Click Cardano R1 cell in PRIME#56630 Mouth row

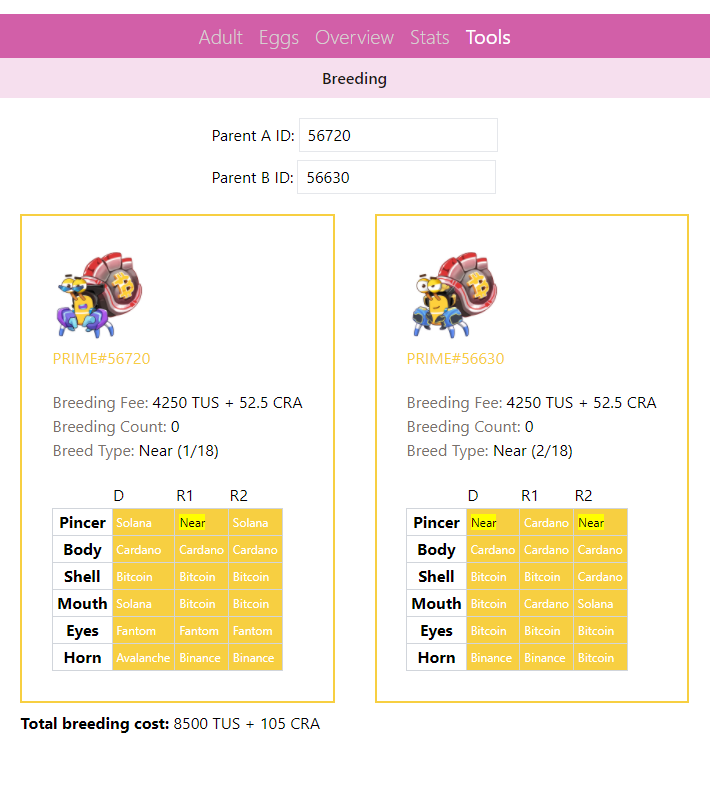coord(546,603)
